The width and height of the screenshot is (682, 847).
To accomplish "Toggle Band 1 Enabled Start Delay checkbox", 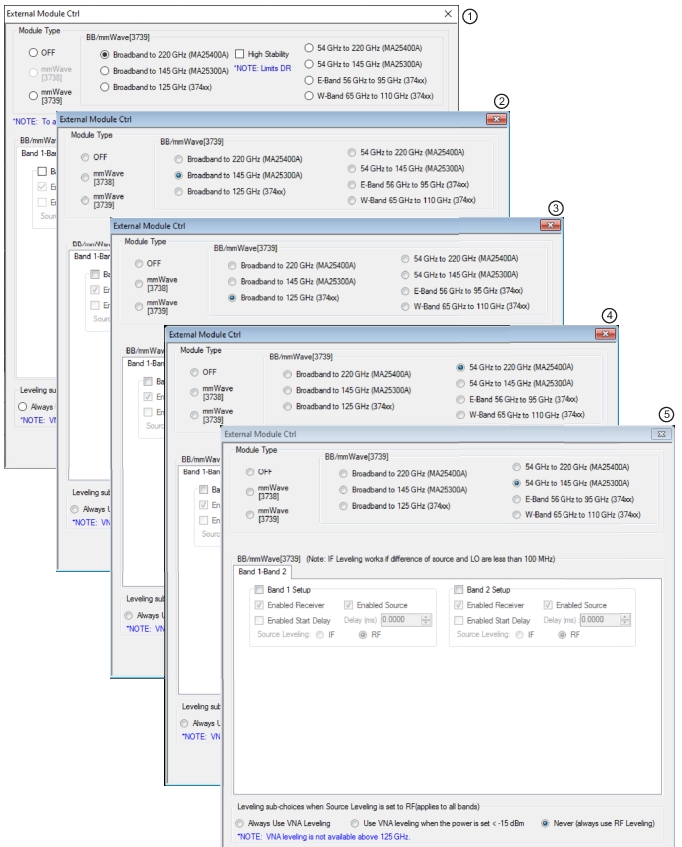I will tap(259, 621).
